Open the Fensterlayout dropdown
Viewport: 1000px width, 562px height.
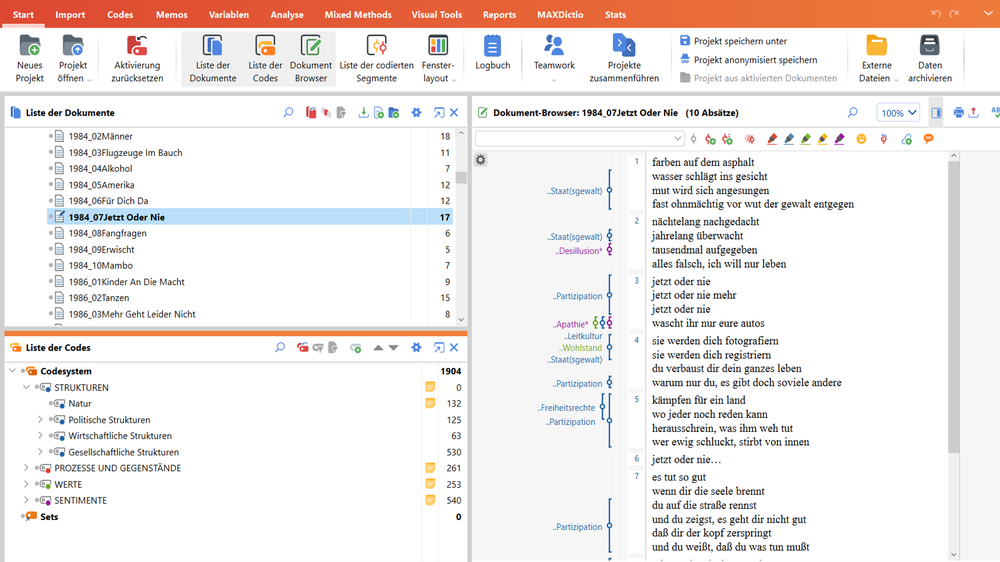(x=438, y=59)
